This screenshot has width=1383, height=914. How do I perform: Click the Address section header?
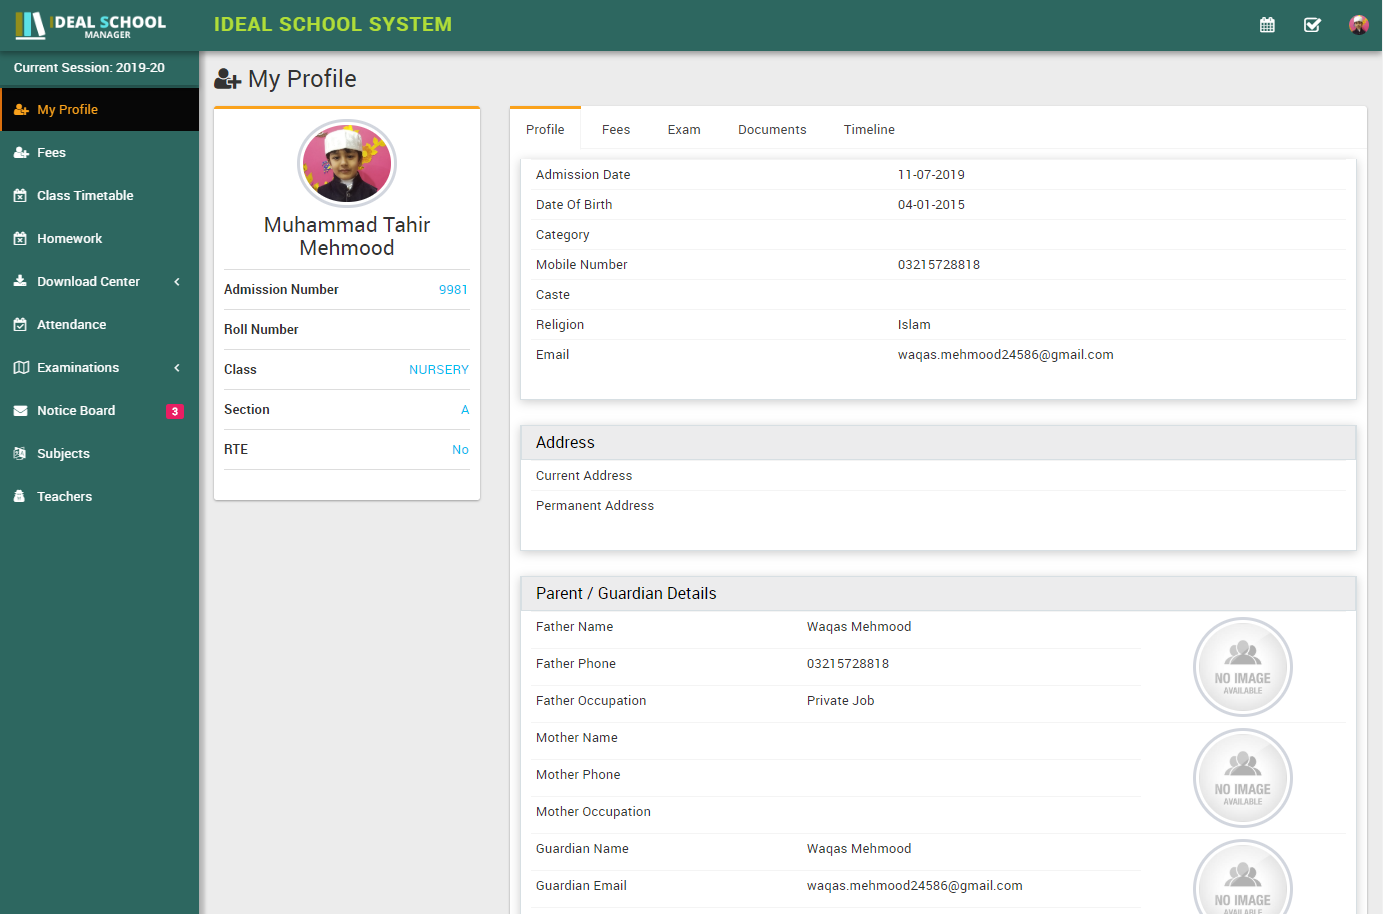(x=938, y=443)
